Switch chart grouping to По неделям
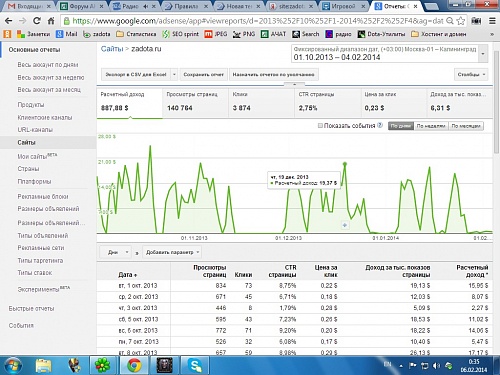 tap(431, 126)
